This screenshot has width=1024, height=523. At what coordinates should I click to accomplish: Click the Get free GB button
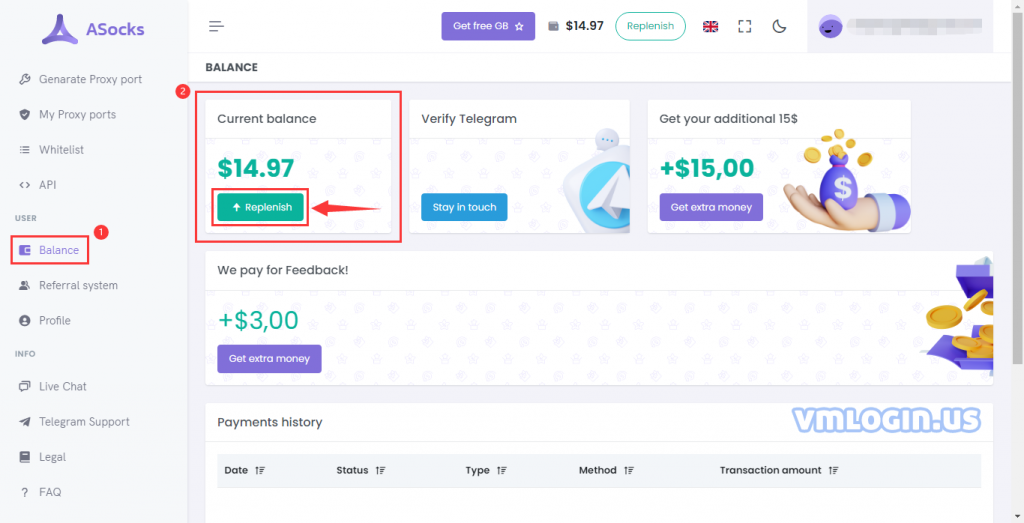[x=488, y=26]
